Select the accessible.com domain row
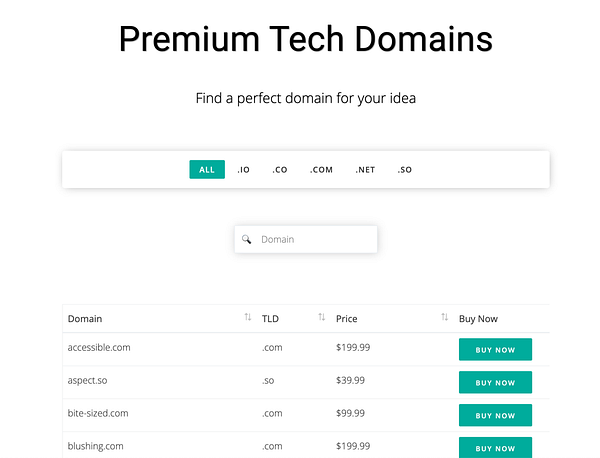Viewport: 600px width, 458px height. click(x=99, y=348)
